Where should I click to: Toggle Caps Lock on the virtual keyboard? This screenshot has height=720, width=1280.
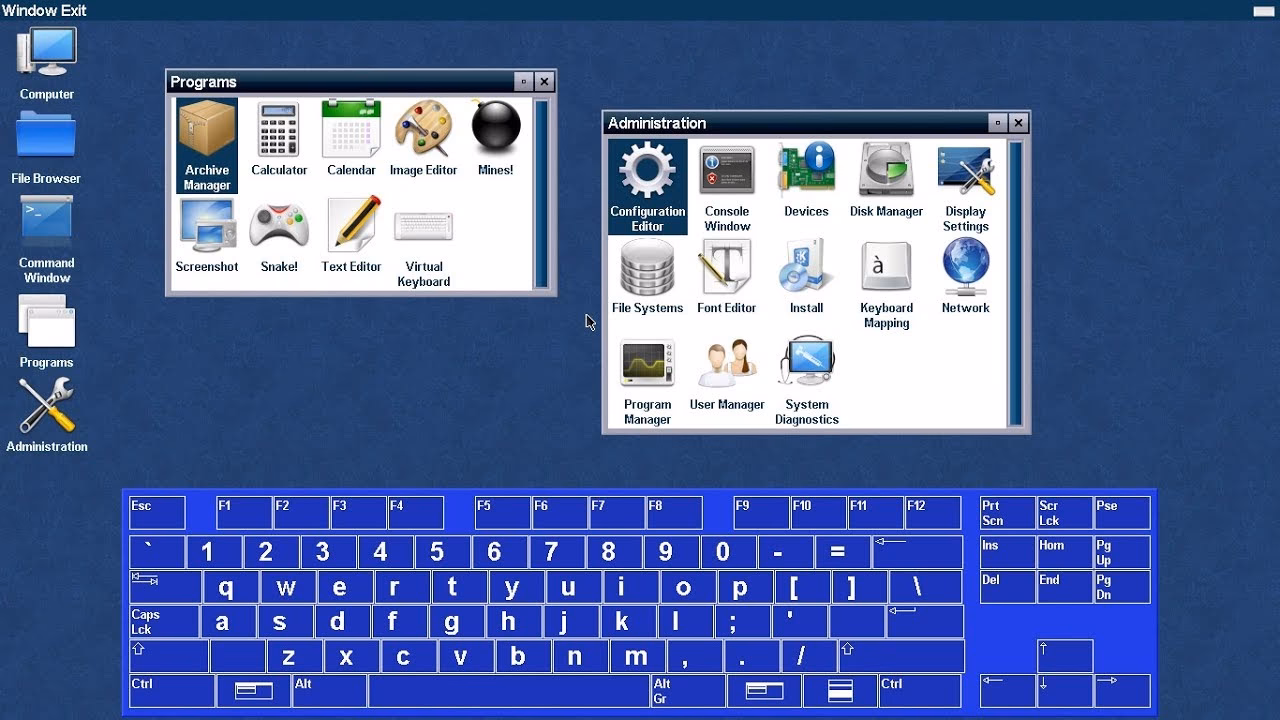(x=163, y=621)
